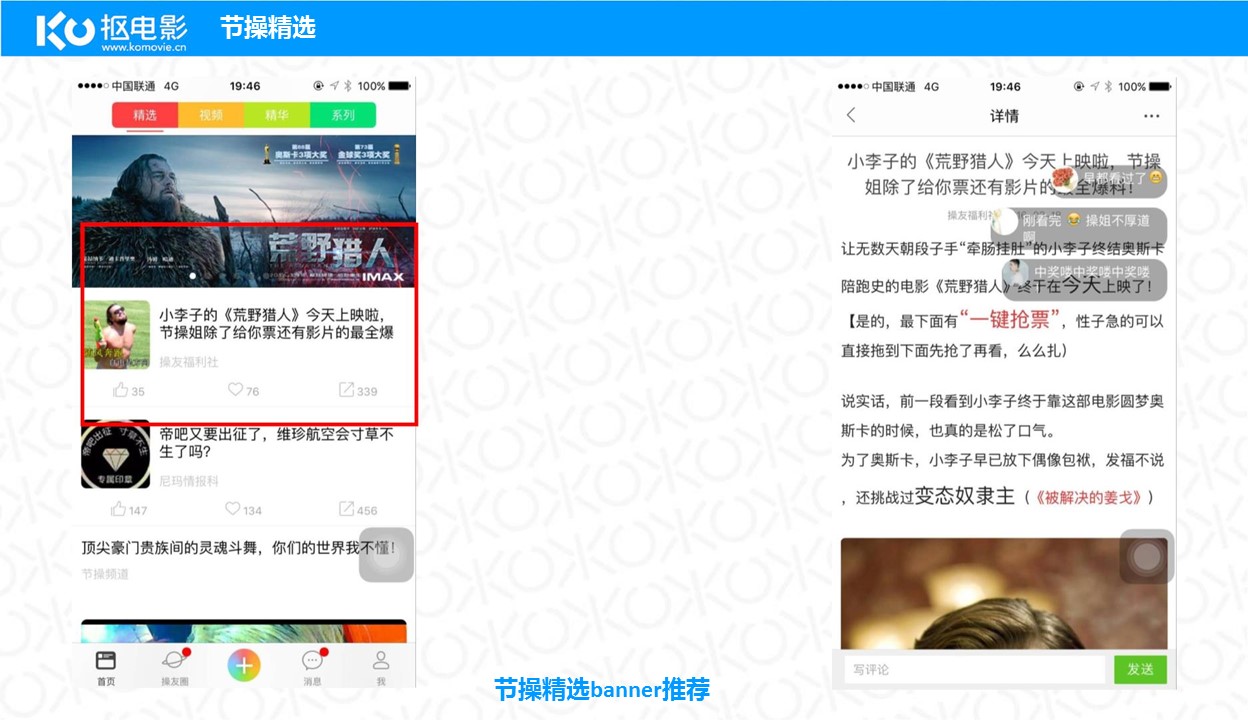Open the 首页 home icon in bottom bar
The image size is (1248, 720).
105,667
